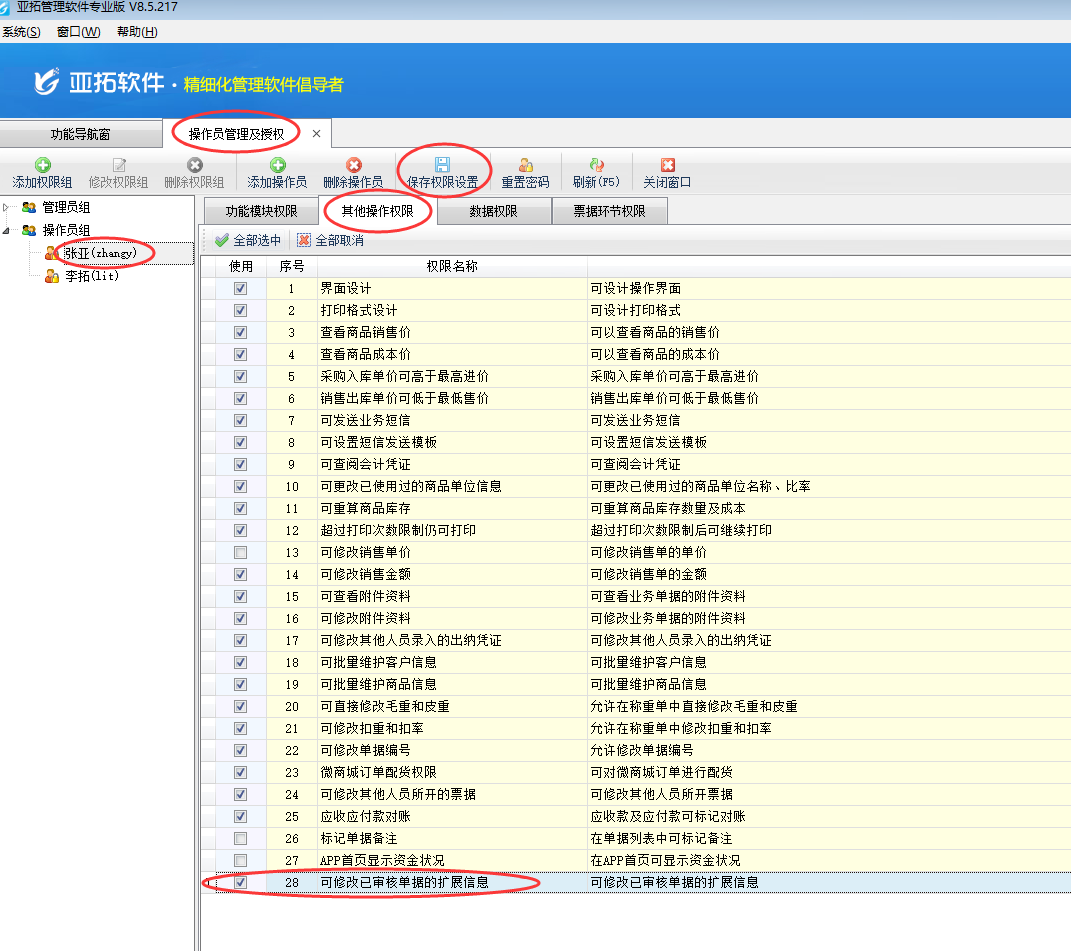The image size is (1071, 951).
Task: Sort by the 权限名称 column header
Action: click(x=451, y=266)
